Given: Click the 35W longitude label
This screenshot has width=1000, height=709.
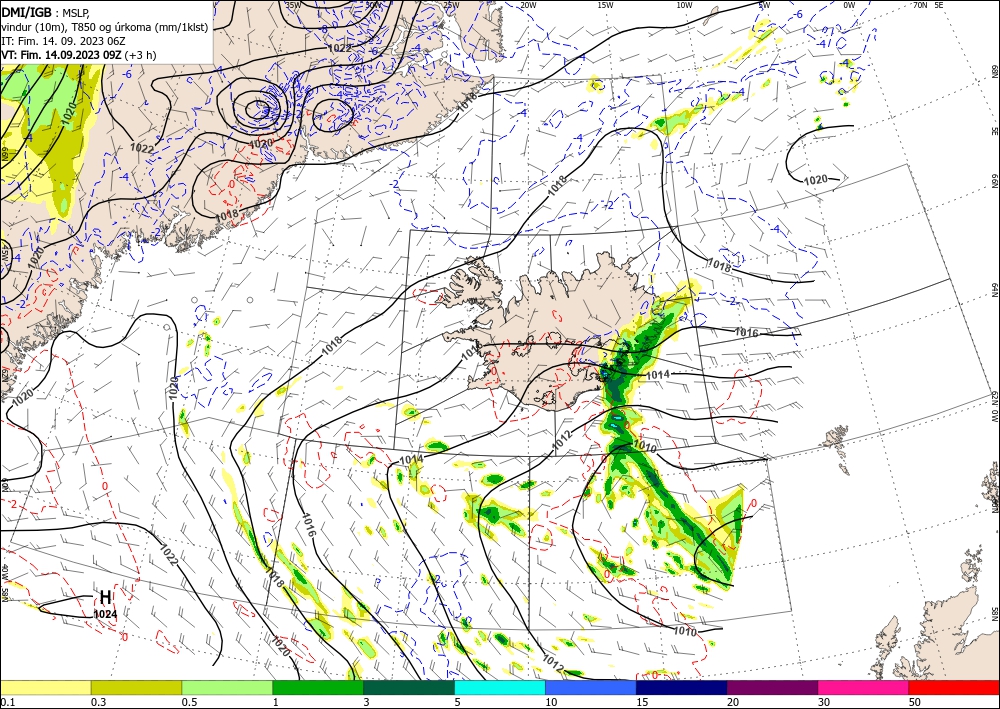Looking at the screenshot, I should pyautogui.click(x=293, y=4).
